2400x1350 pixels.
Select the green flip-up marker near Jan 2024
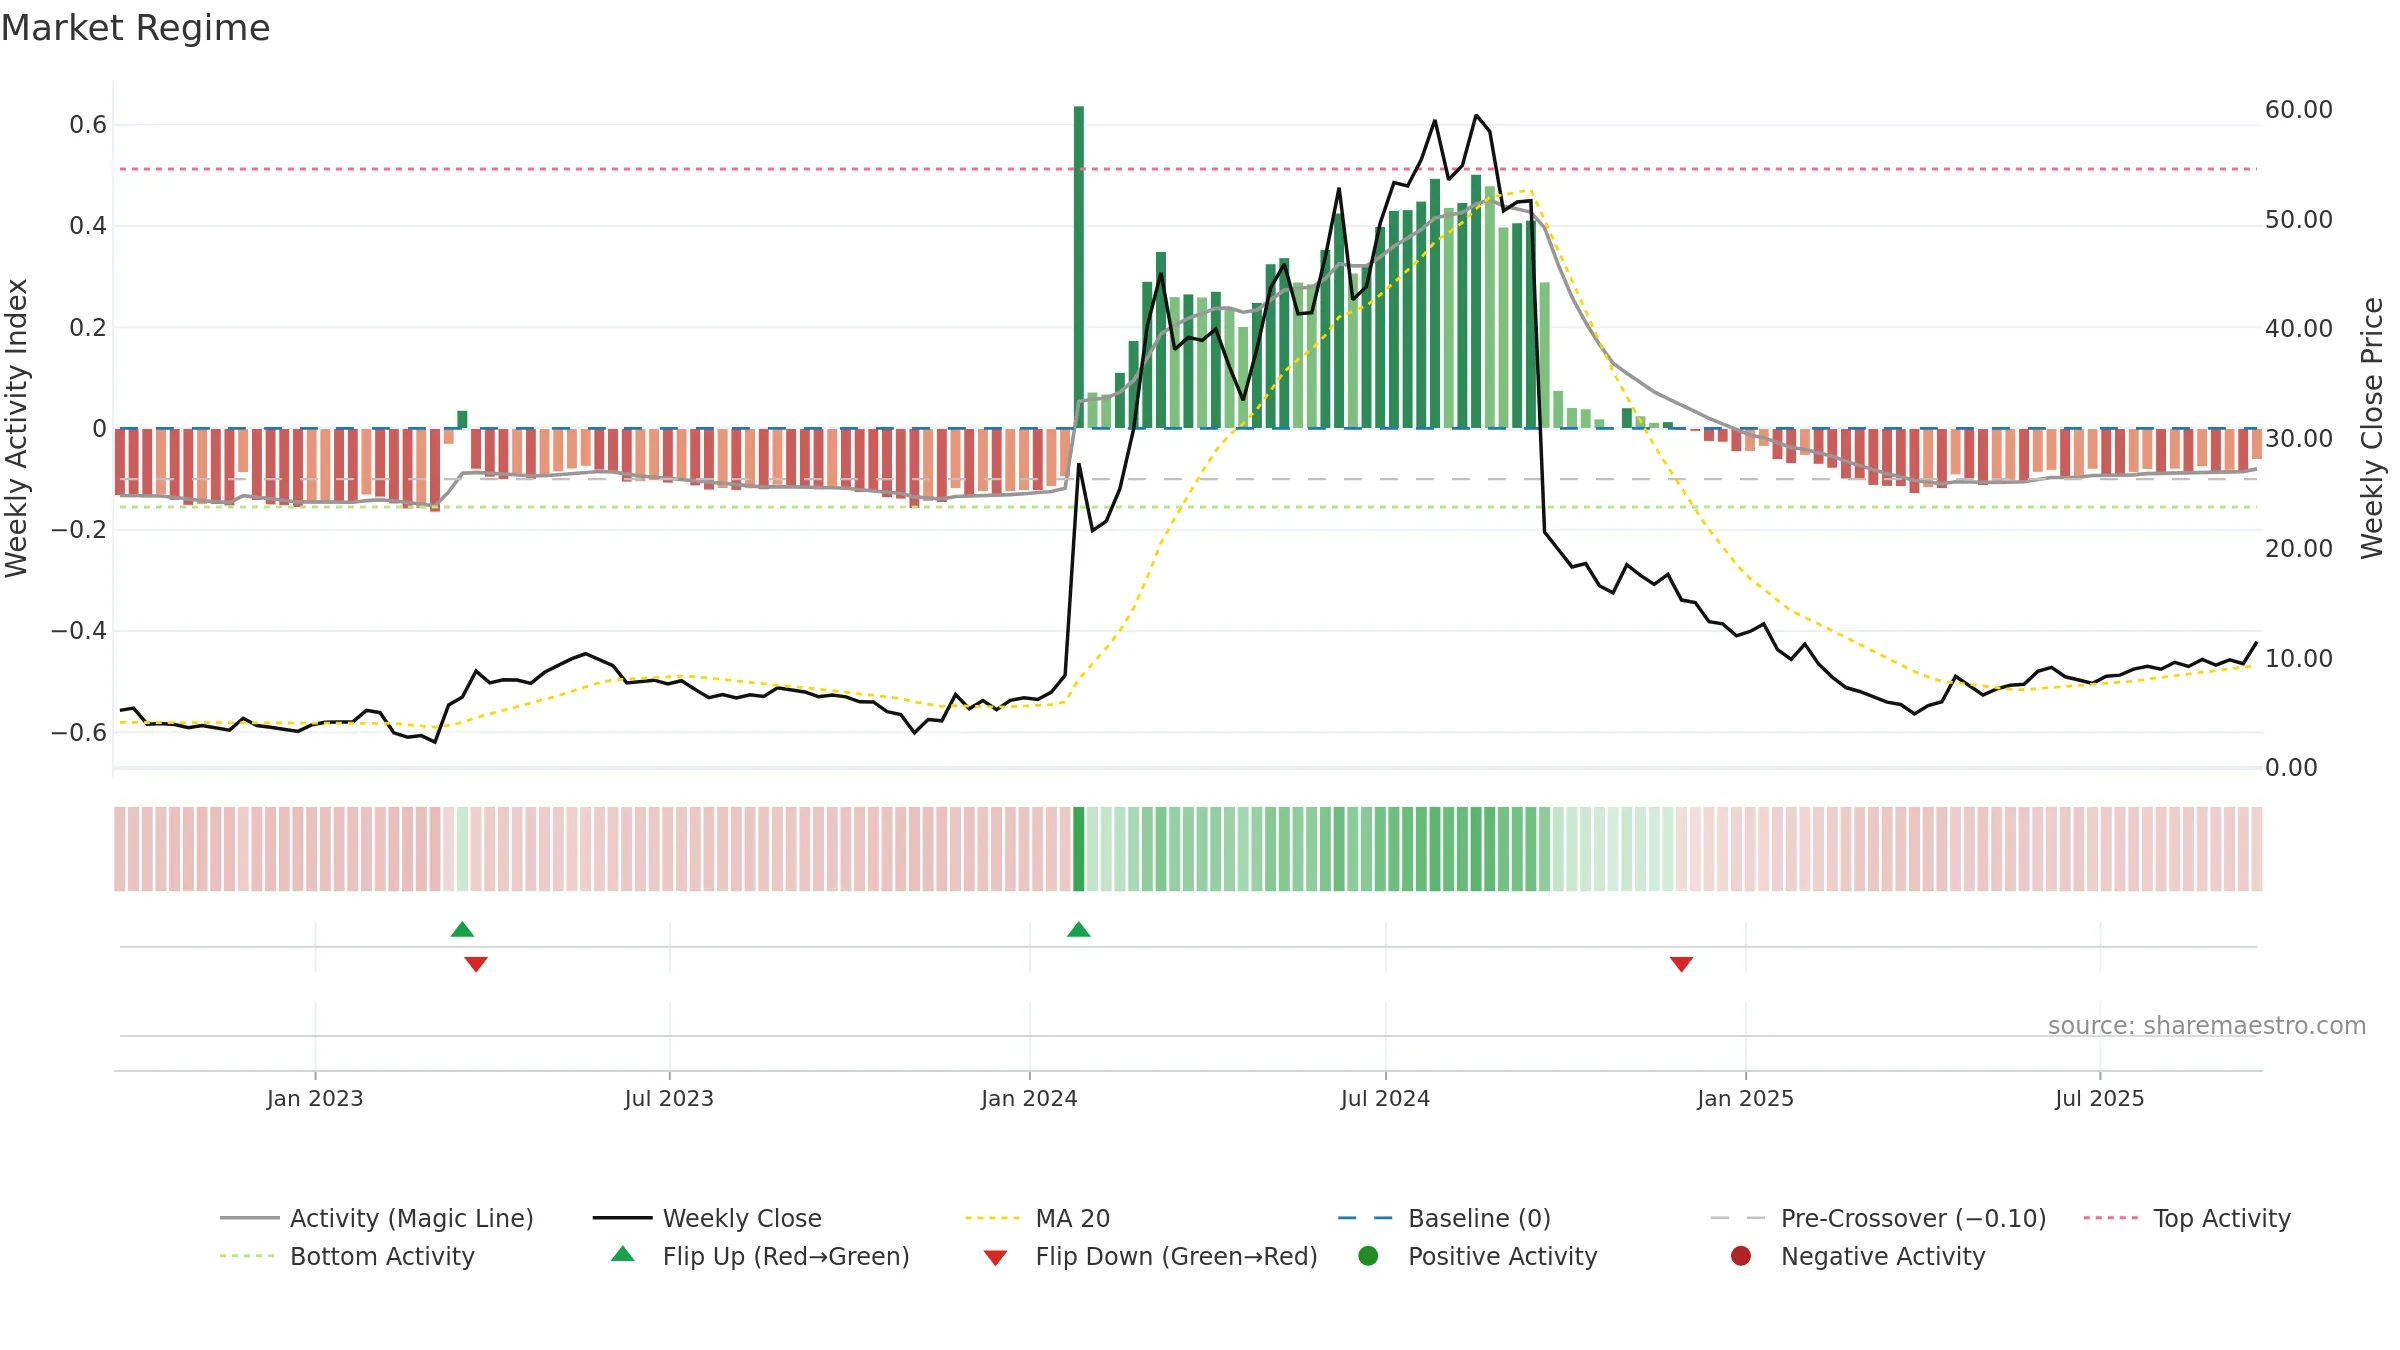[x=1078, y=930]
